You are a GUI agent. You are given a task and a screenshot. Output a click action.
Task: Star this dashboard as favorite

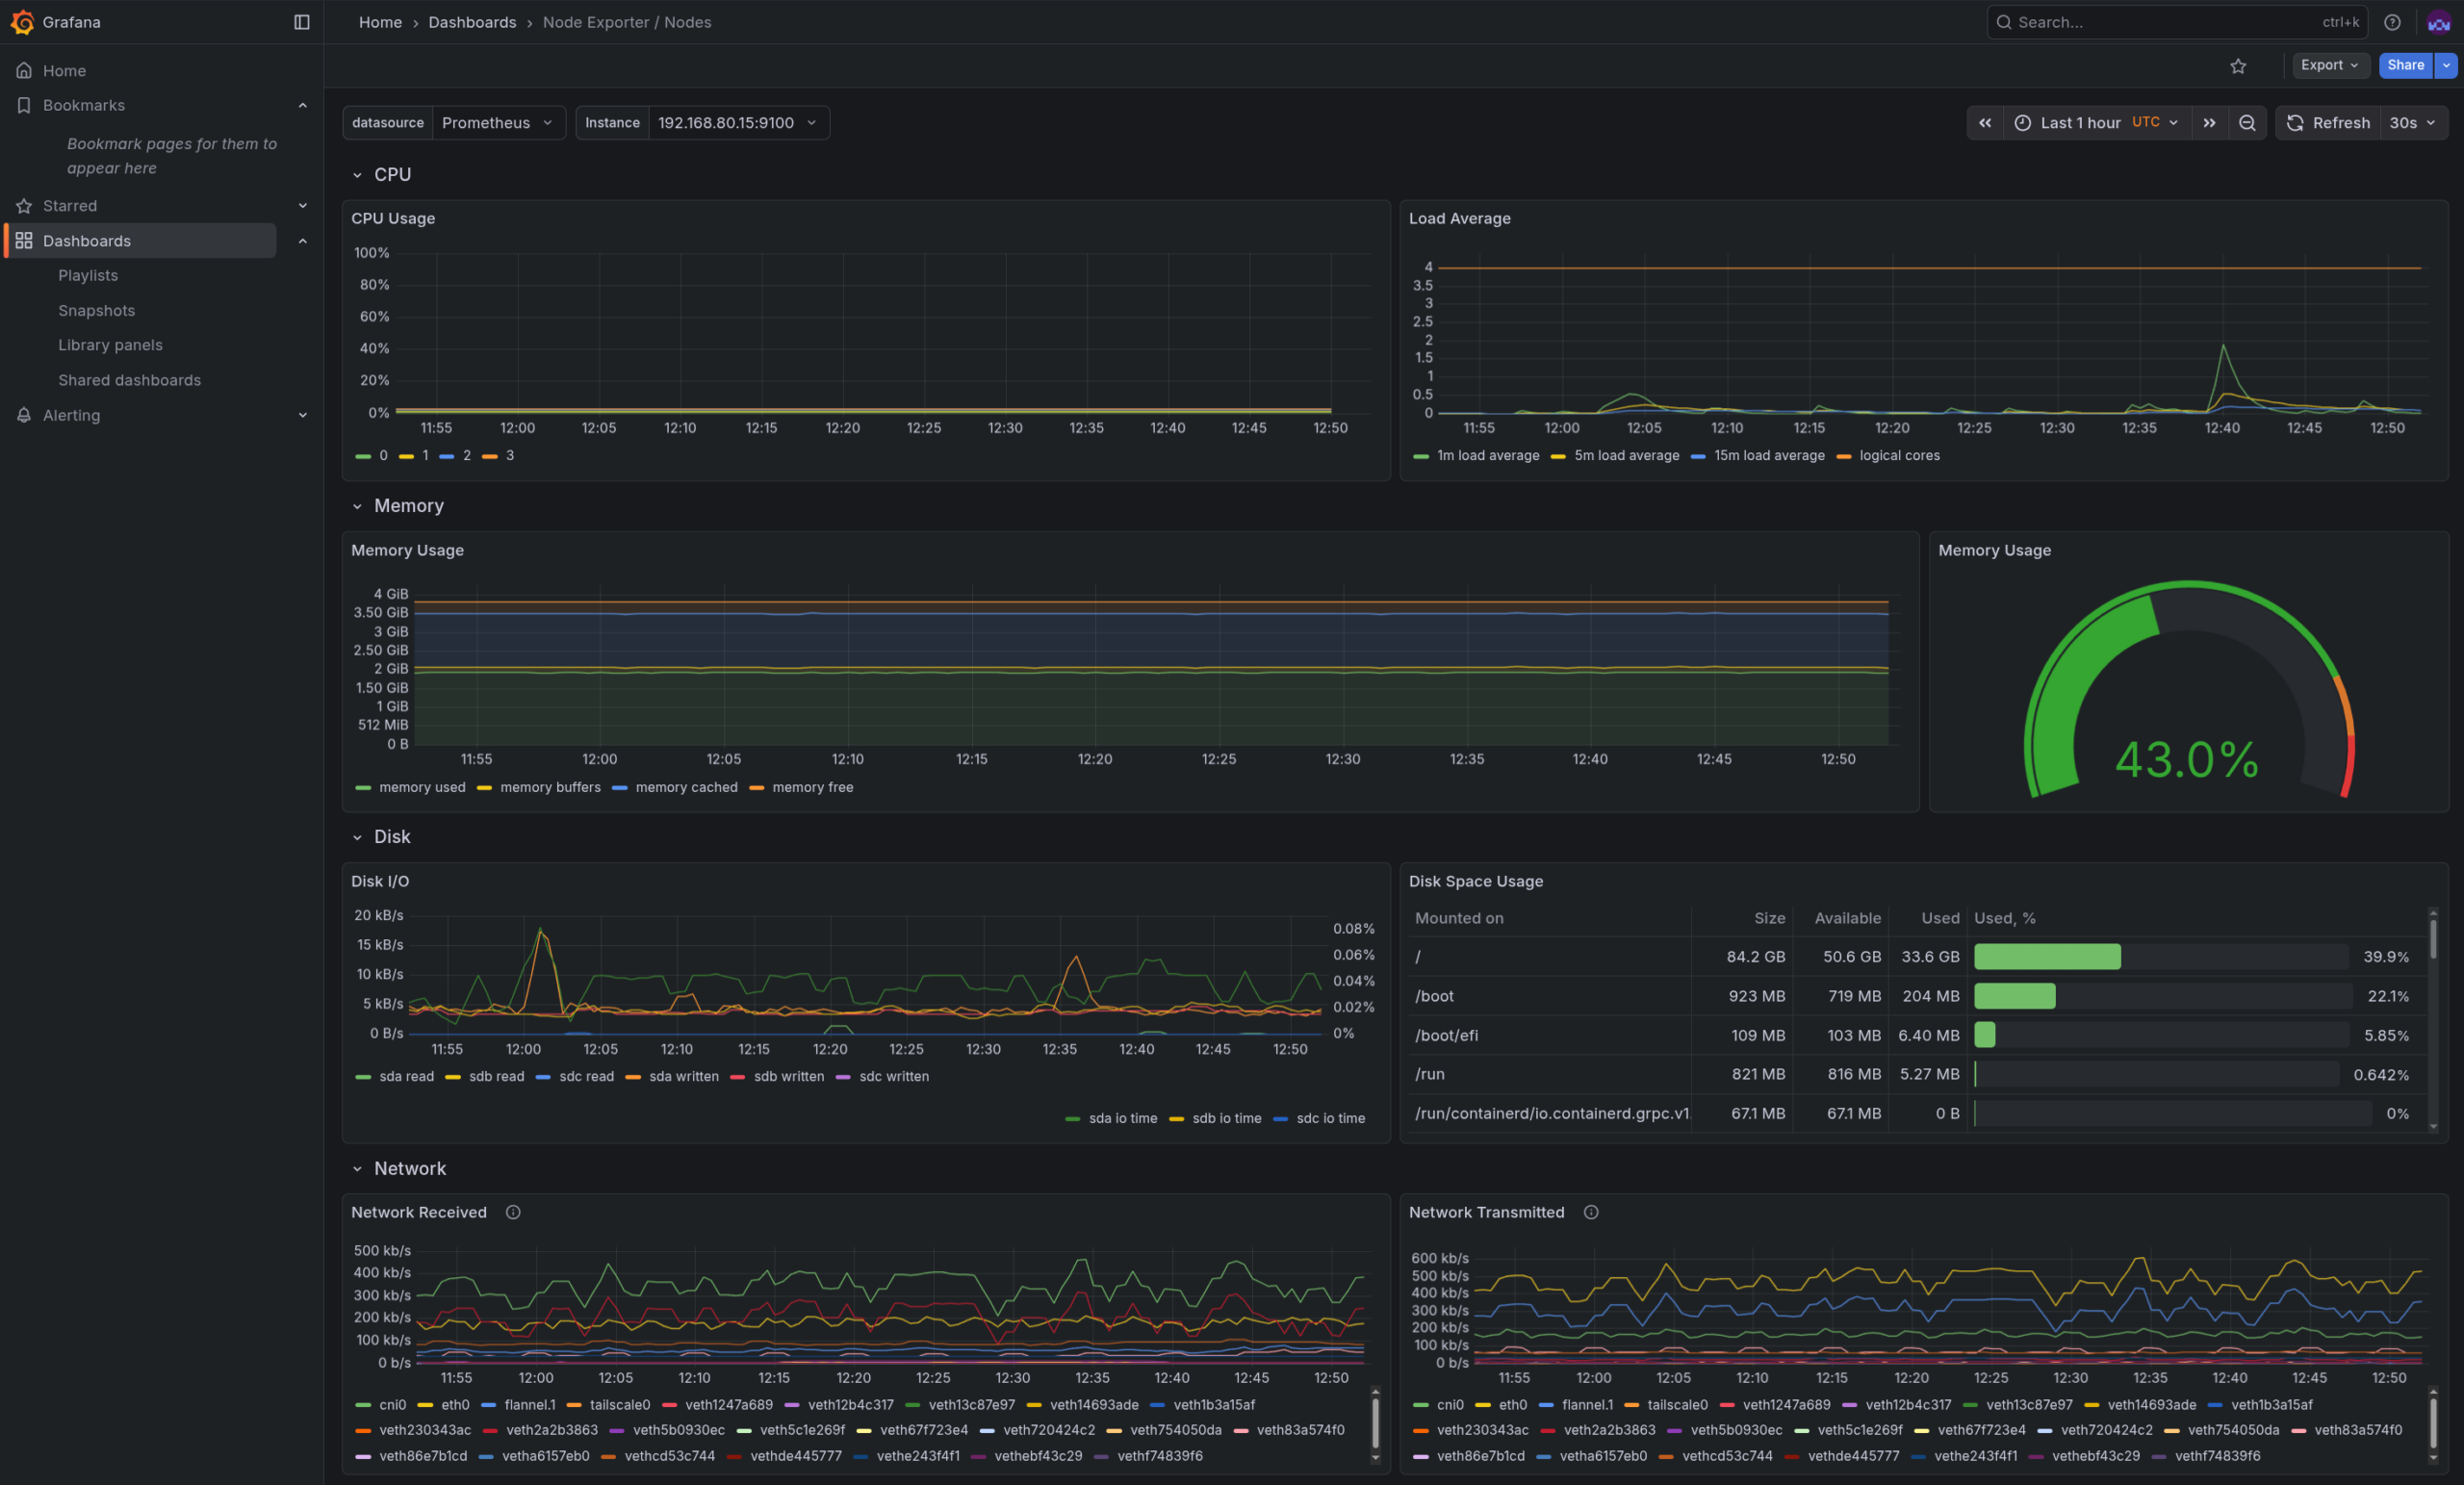[2237, 66]
